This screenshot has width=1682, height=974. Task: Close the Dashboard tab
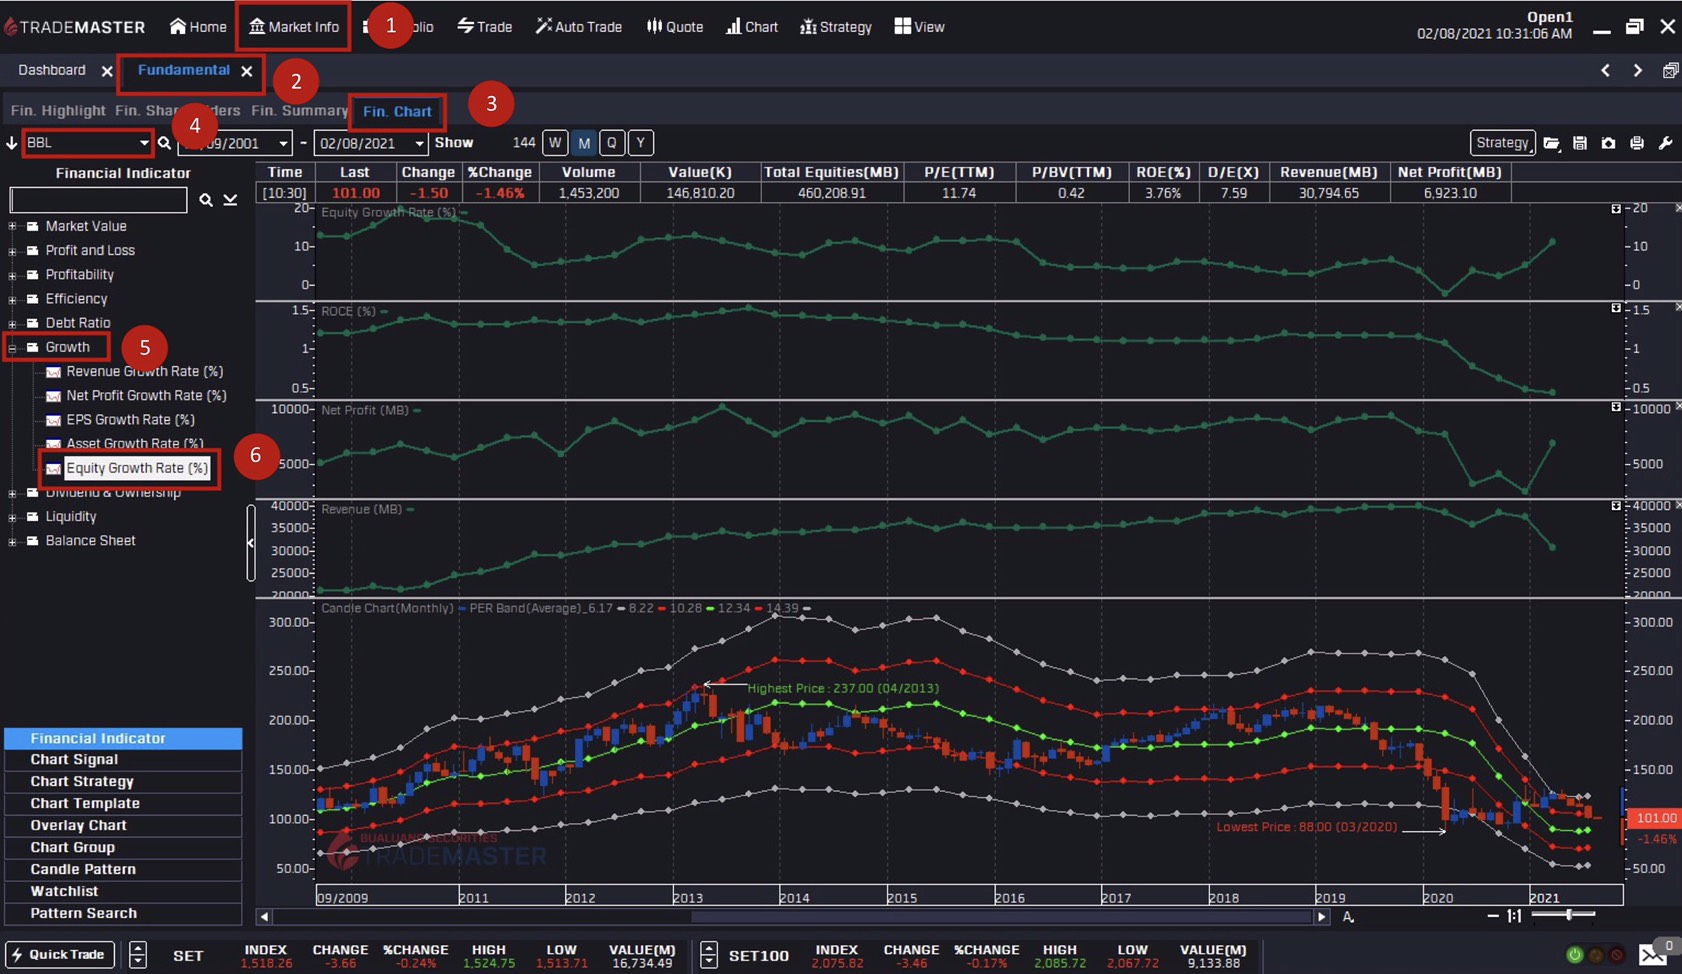tap(107, 71)
